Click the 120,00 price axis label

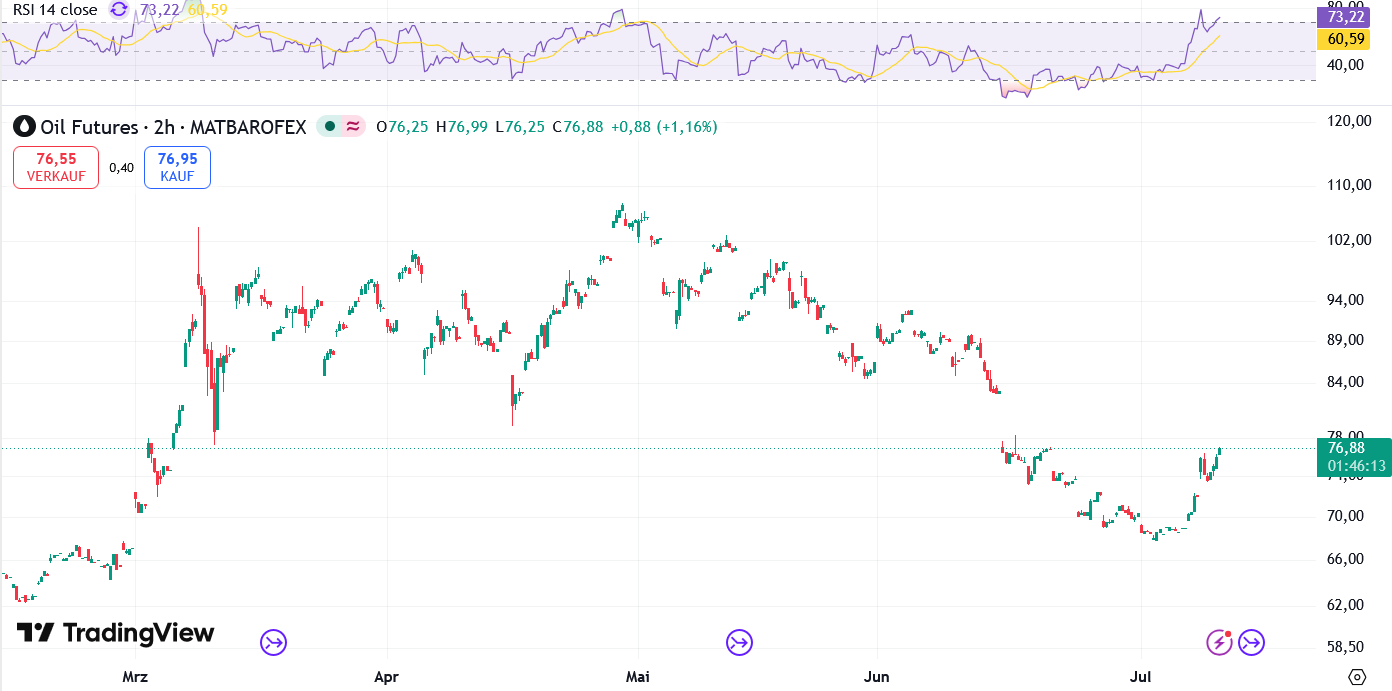click(1349, 121)
